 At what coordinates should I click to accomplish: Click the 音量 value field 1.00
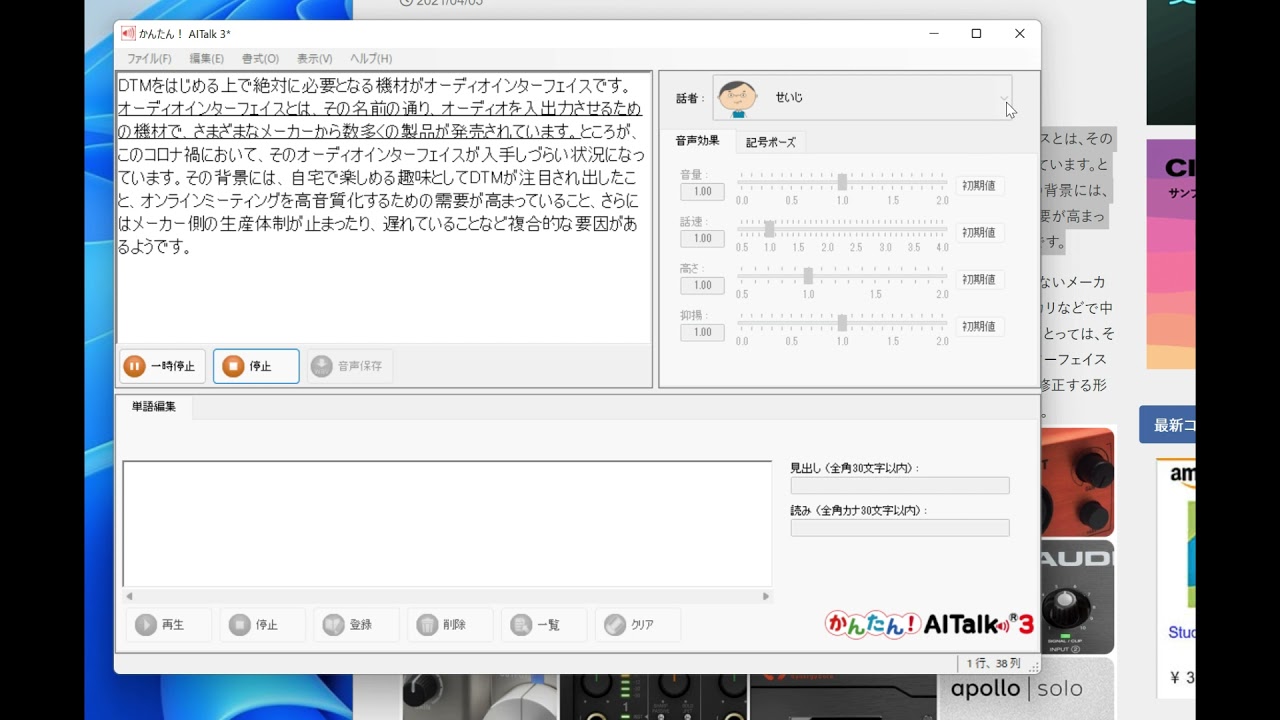coord(702,192)
